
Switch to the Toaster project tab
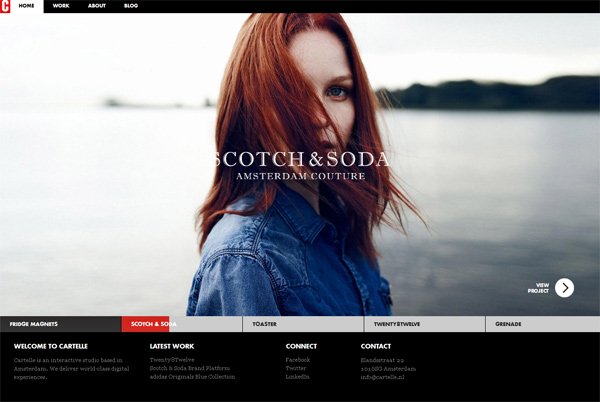(x=303, y=324)
